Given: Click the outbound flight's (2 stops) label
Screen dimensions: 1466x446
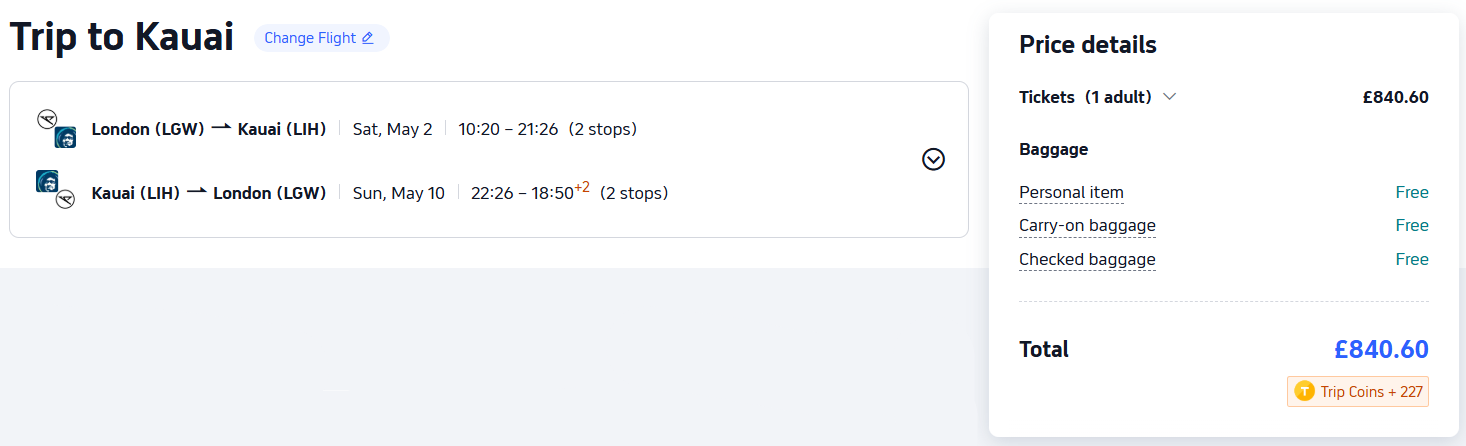Looking at the screenshot, I should point(603,129).
